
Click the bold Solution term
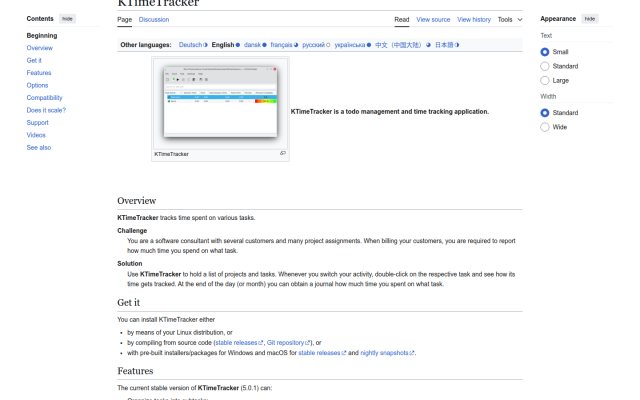pos(129,264)
